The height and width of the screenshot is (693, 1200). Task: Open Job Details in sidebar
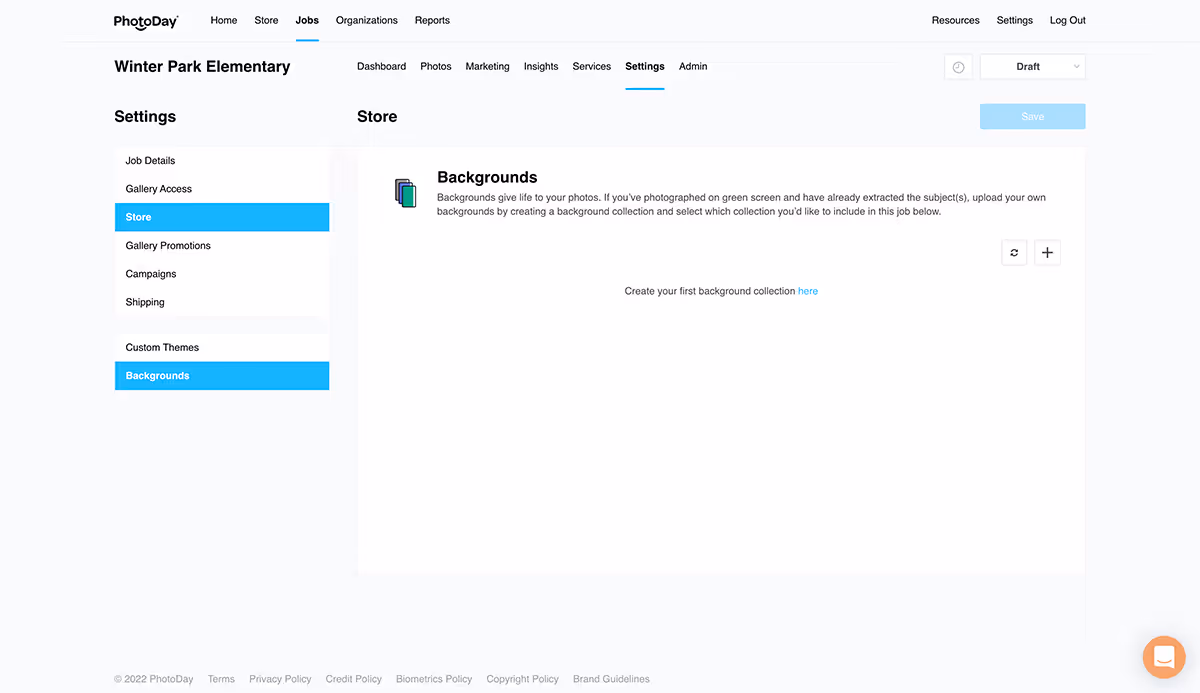coord(222,161)
